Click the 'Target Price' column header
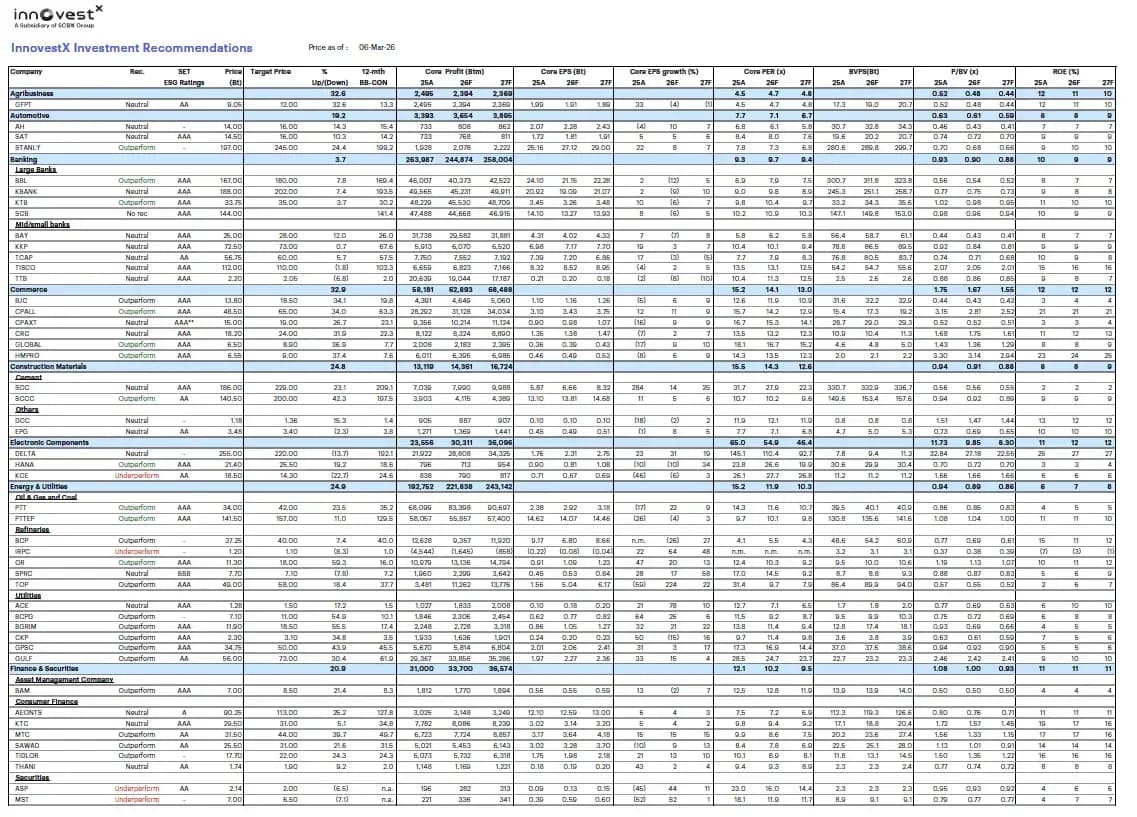The height and width of the screenshot is (817, 1137). coord(270,72)
